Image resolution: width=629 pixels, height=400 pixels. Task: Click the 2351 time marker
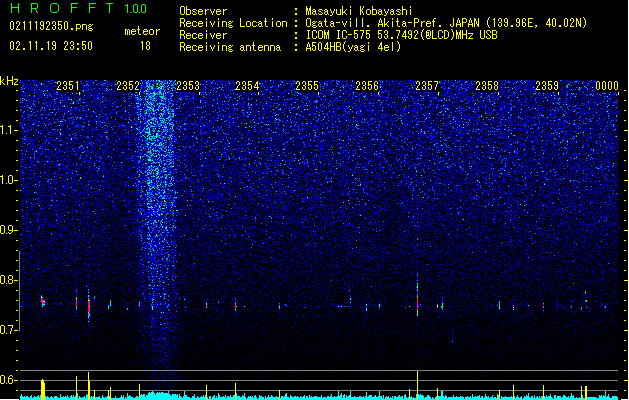pyautogui.click(x=68, y=86)
